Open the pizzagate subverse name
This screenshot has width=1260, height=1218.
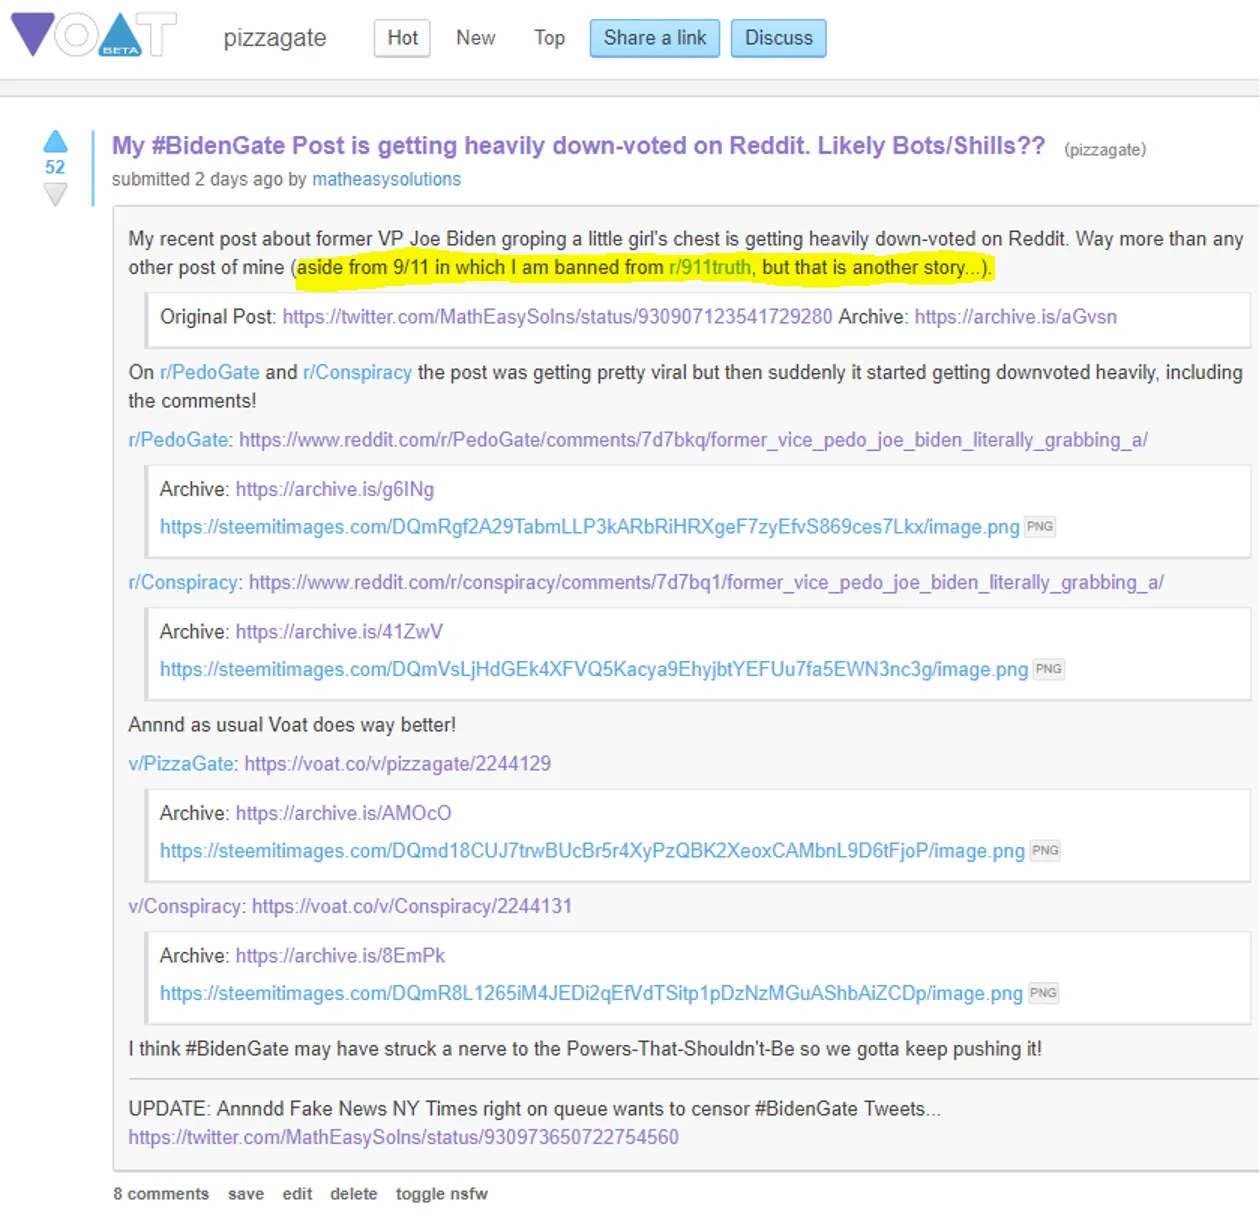(x=275, y=38)
